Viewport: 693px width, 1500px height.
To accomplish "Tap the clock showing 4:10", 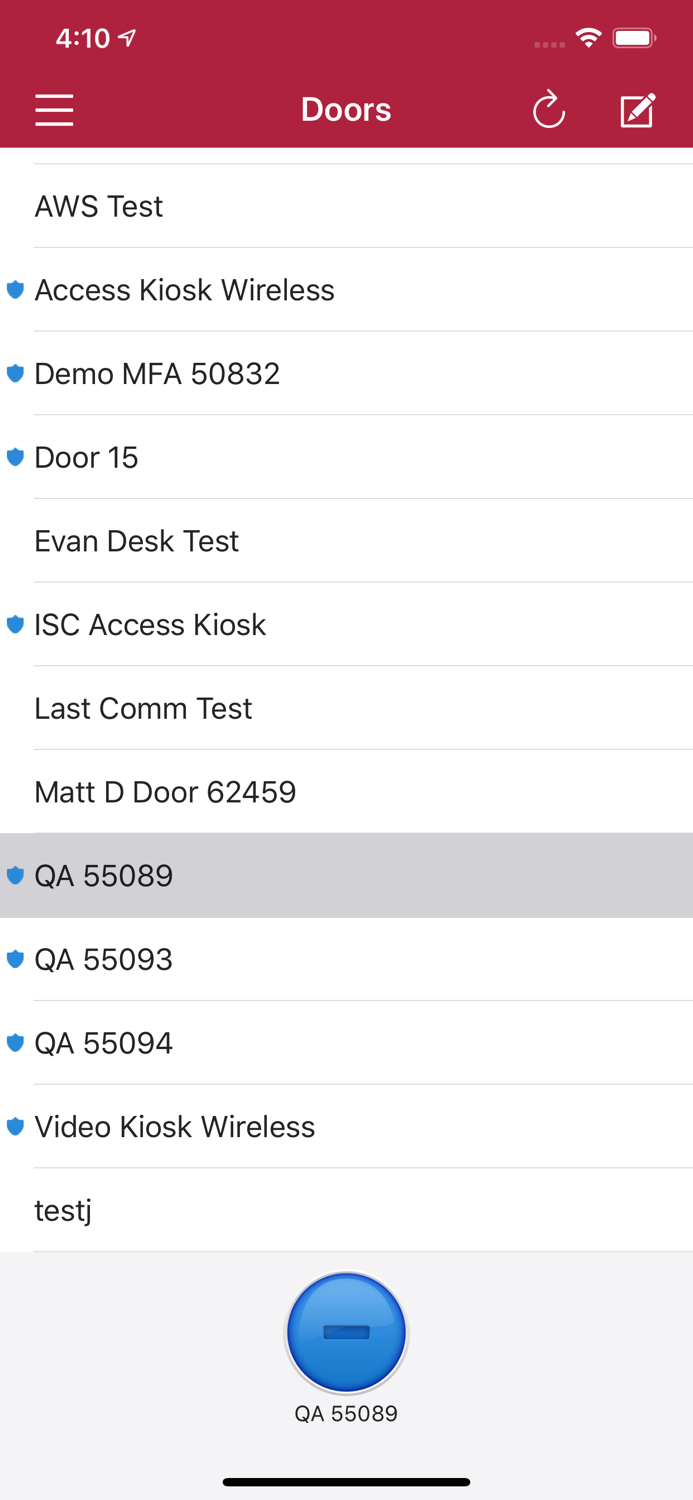I will [85, 39].
